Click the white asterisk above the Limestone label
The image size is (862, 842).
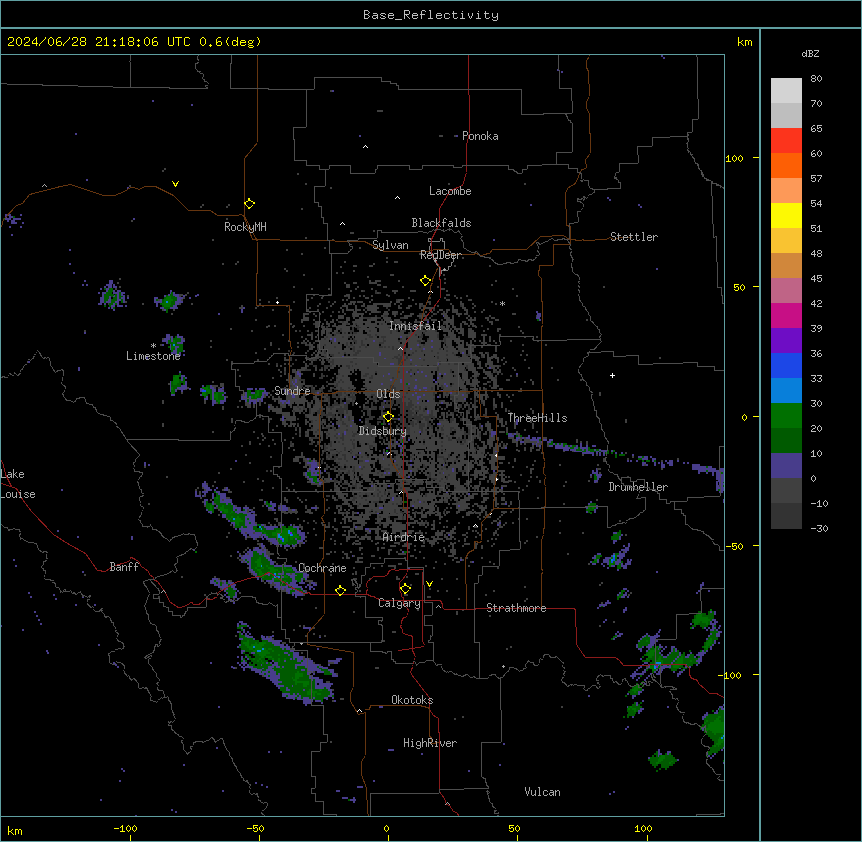point(153,346)
